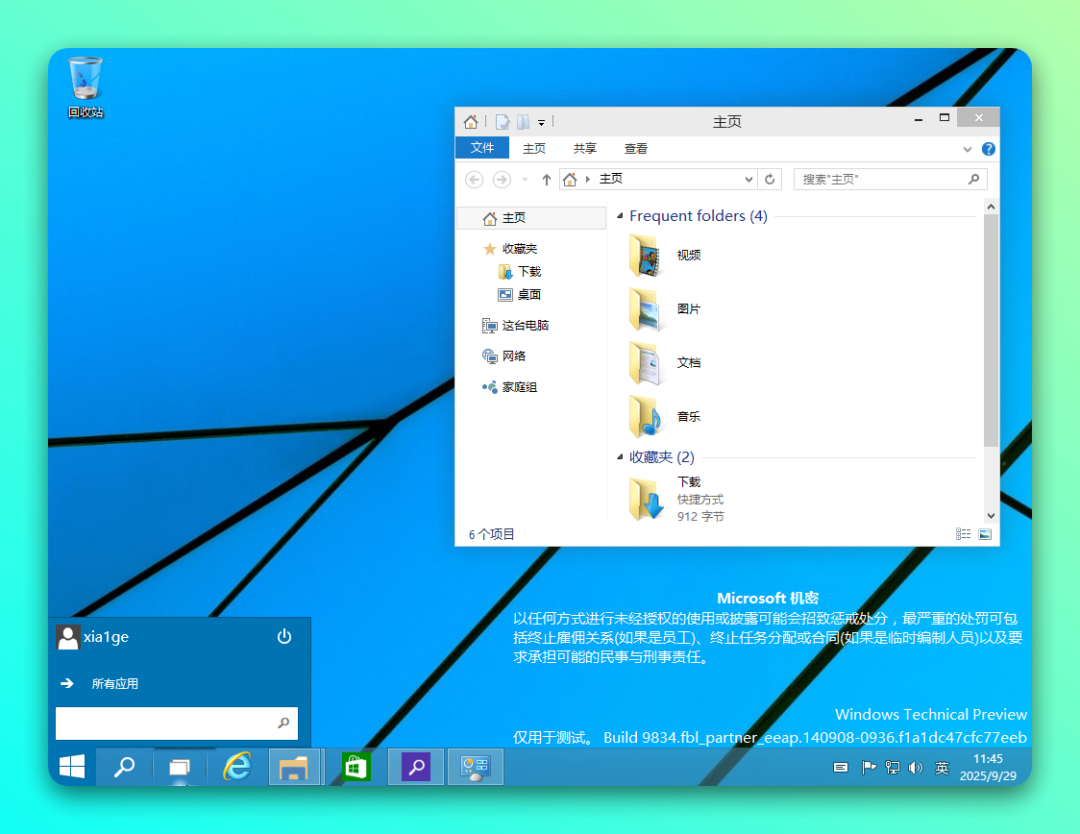
Task: Switch to large icons view in status bar
Action: (985, 534)
